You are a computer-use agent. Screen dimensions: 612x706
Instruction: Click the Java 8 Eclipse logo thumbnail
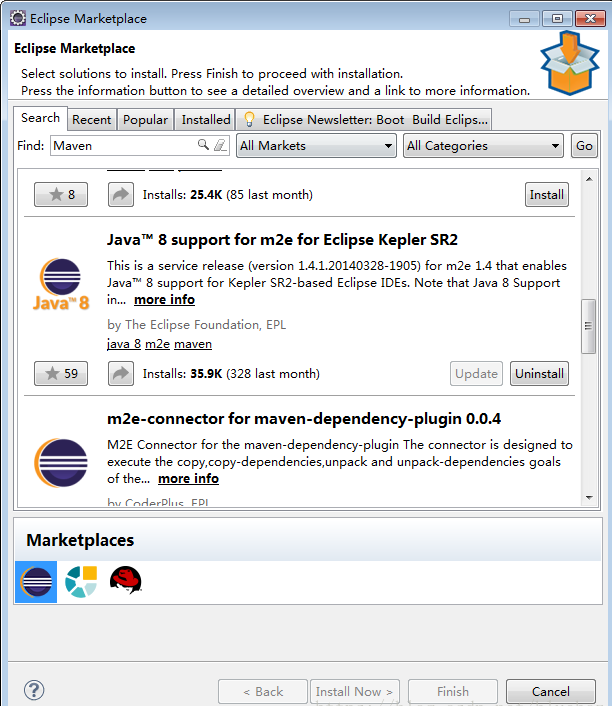[x=61, y=284]
